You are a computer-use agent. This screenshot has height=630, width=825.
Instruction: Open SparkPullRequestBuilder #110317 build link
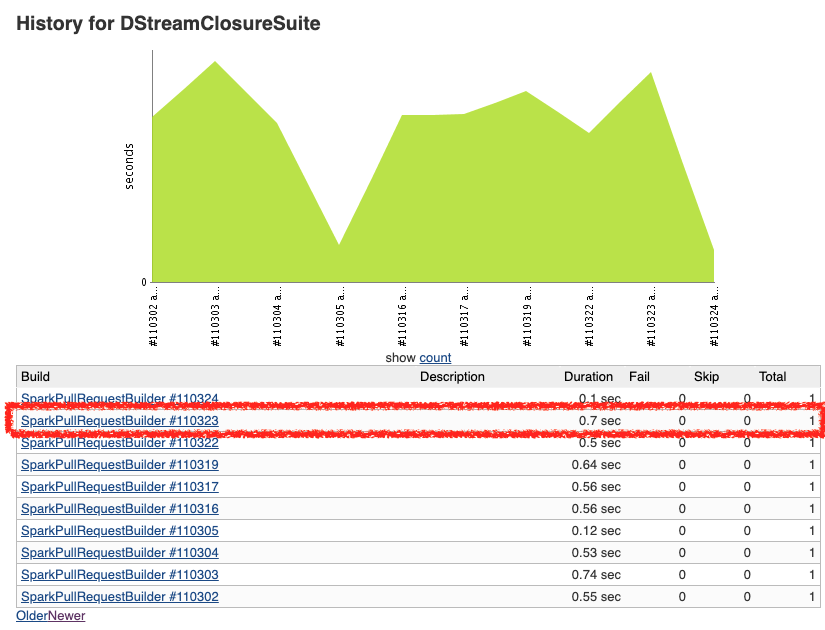[x=119, y=487]
